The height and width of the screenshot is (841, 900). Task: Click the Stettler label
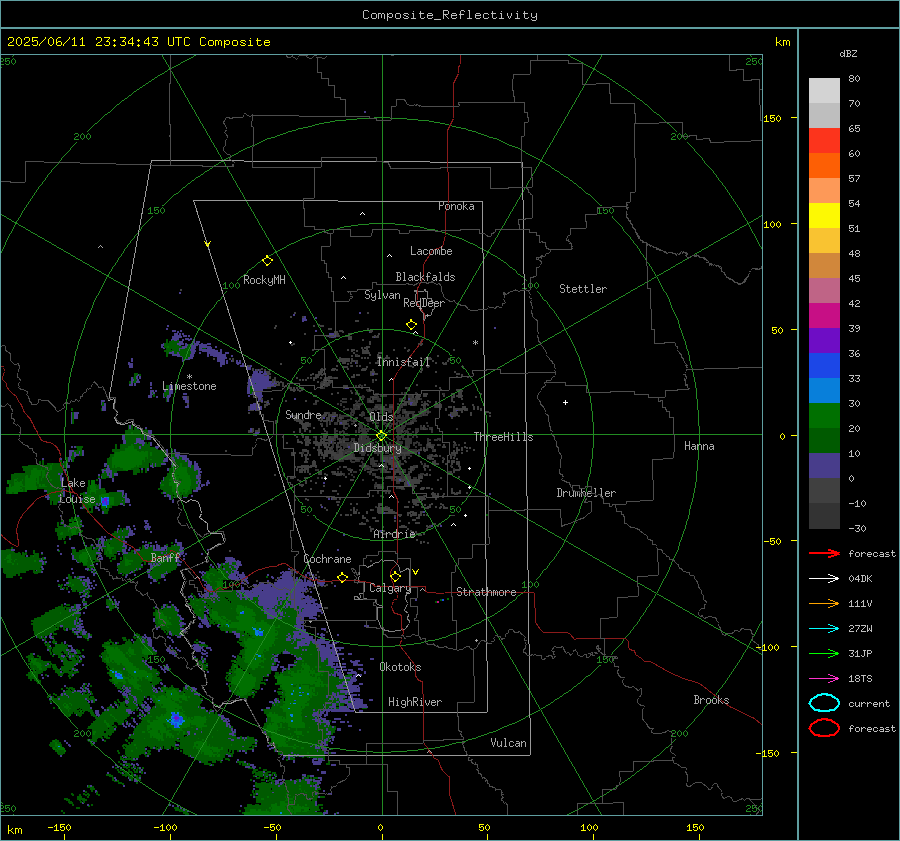[x=583, y=289]
